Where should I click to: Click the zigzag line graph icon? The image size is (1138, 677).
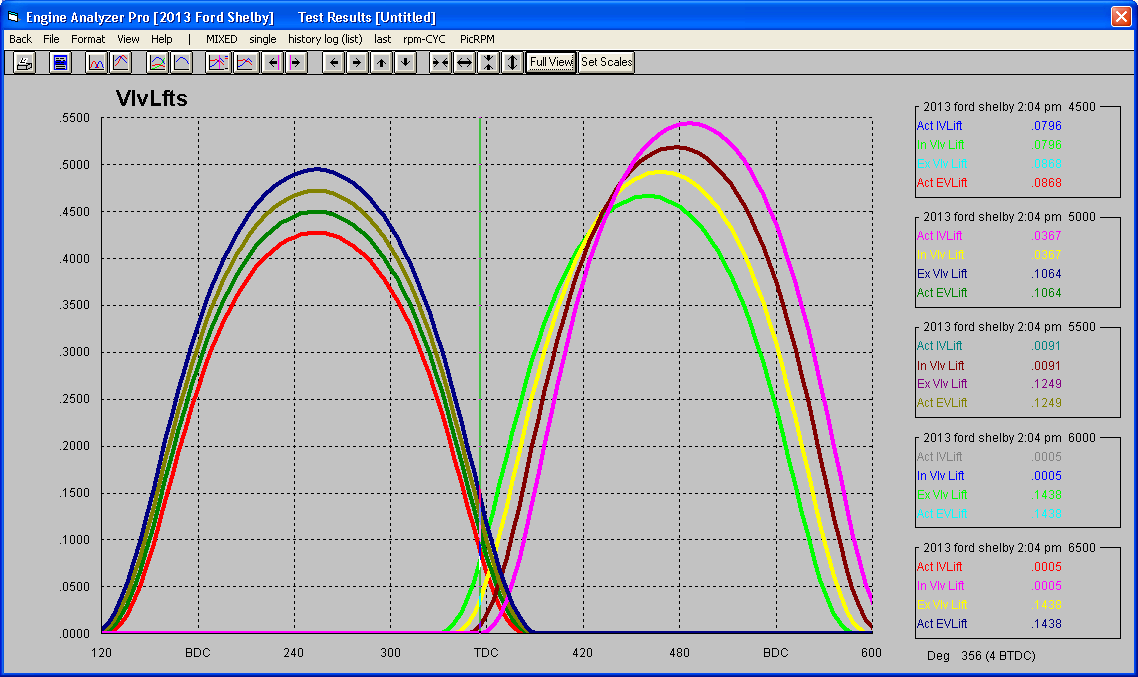[245, 62]
